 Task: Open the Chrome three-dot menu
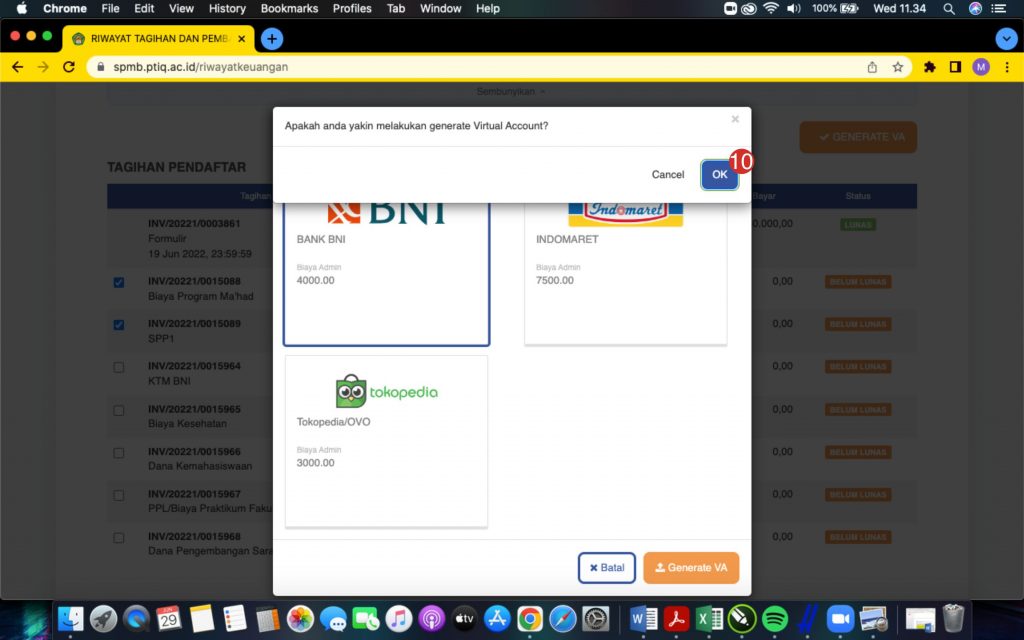pyautogui.click(x=1007, y=67)
